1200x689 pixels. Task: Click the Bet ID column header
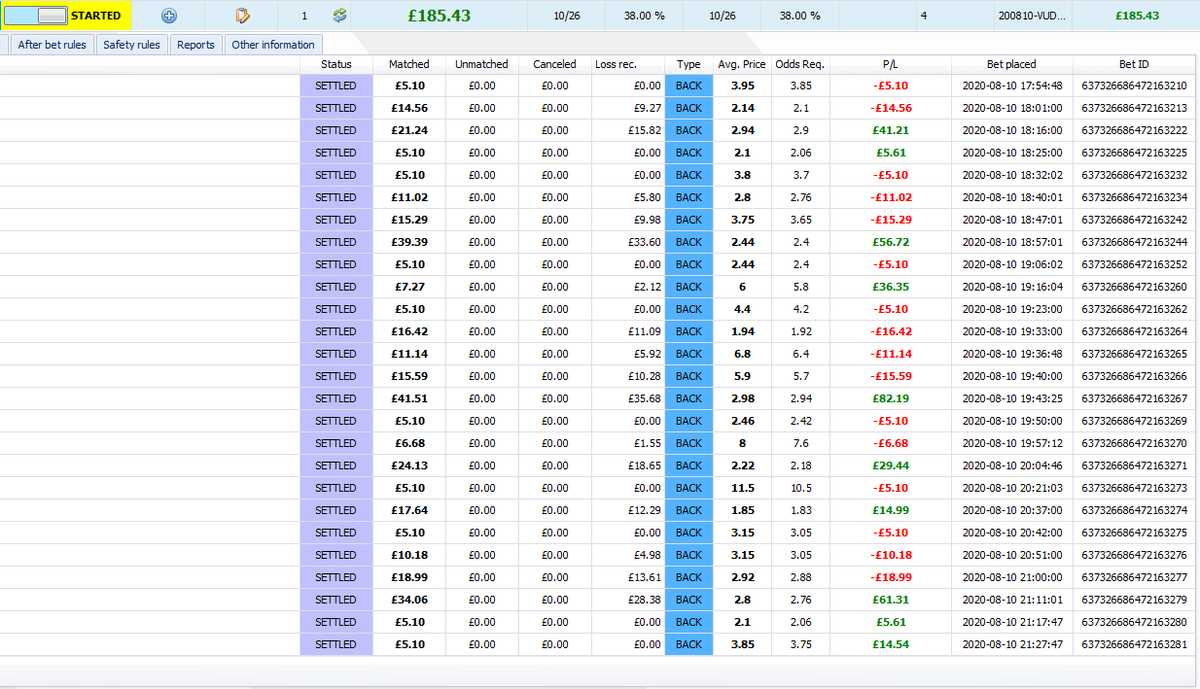click(1134, 64)
